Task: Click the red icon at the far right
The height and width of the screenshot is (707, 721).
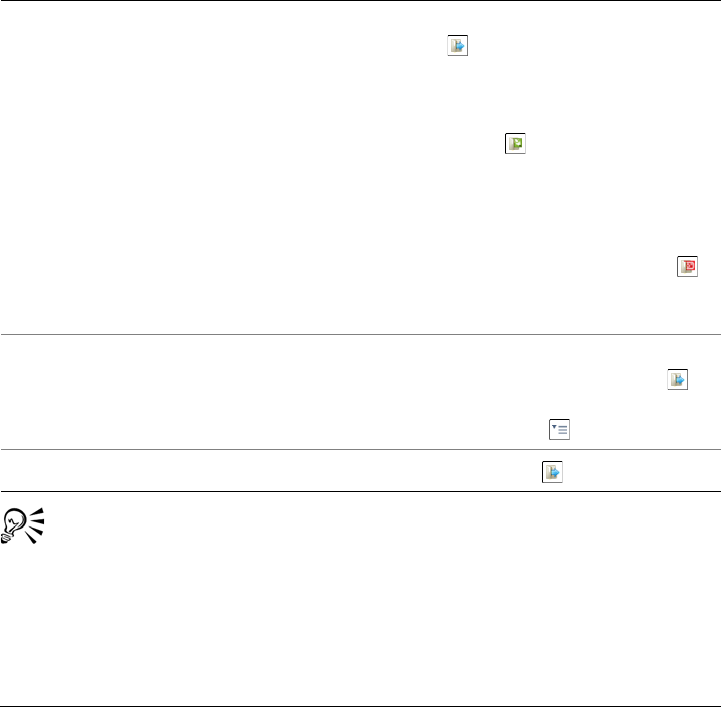Action: coord(687,265)
